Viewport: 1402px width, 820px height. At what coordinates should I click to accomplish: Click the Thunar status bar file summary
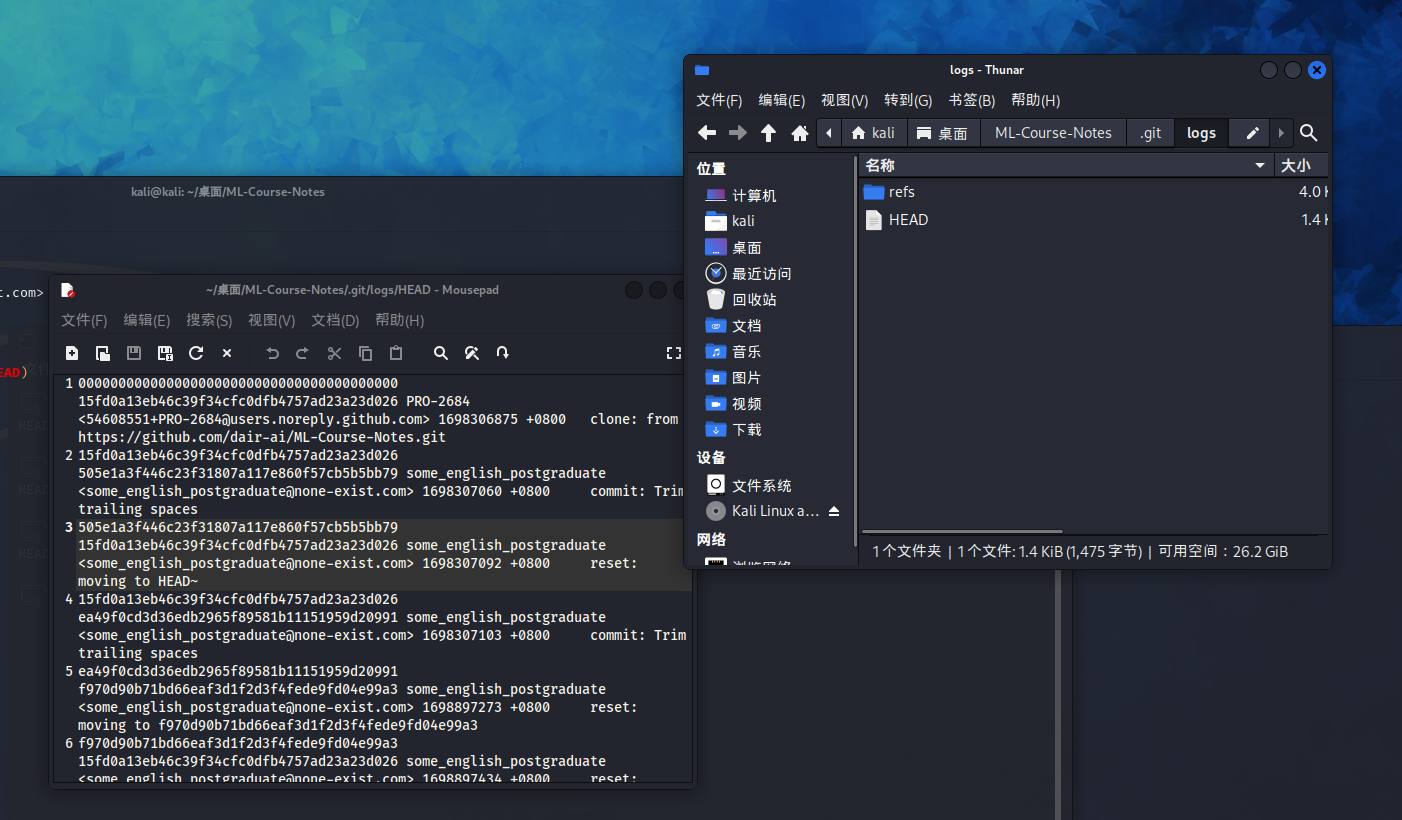[x=1080, y=551]
